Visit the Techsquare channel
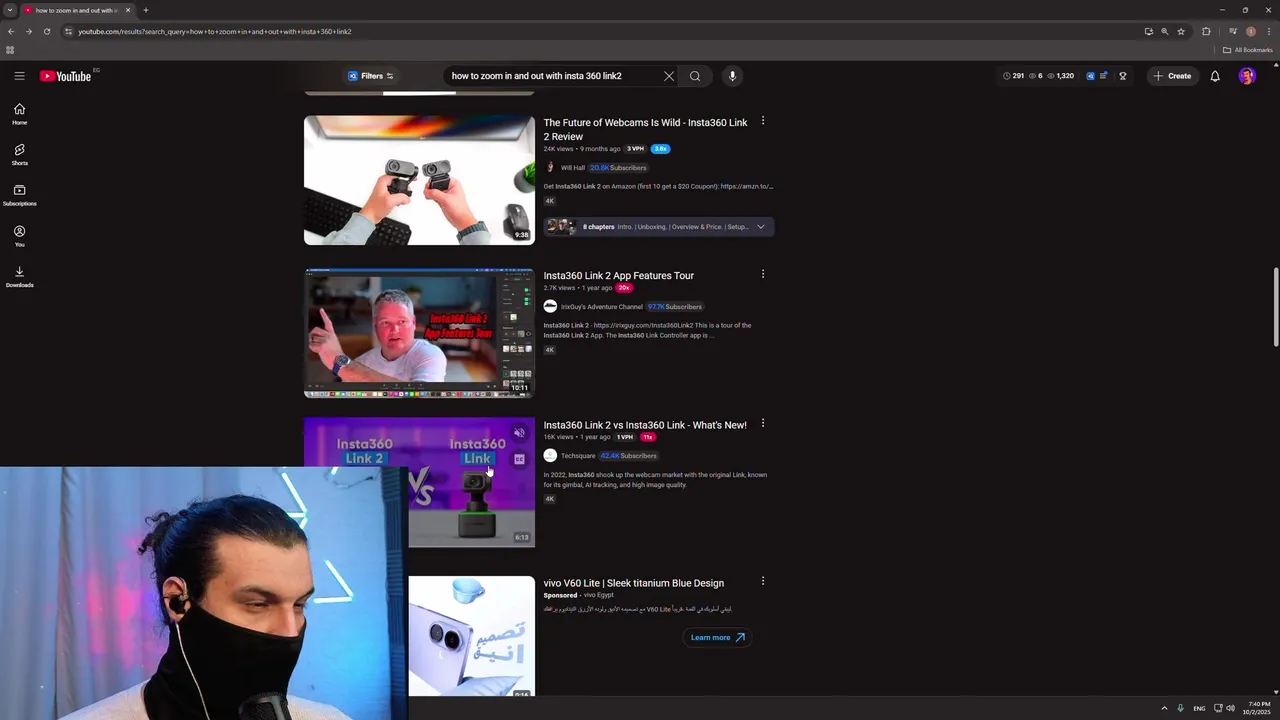This screenshot has width=1280, height=720. 578,456
